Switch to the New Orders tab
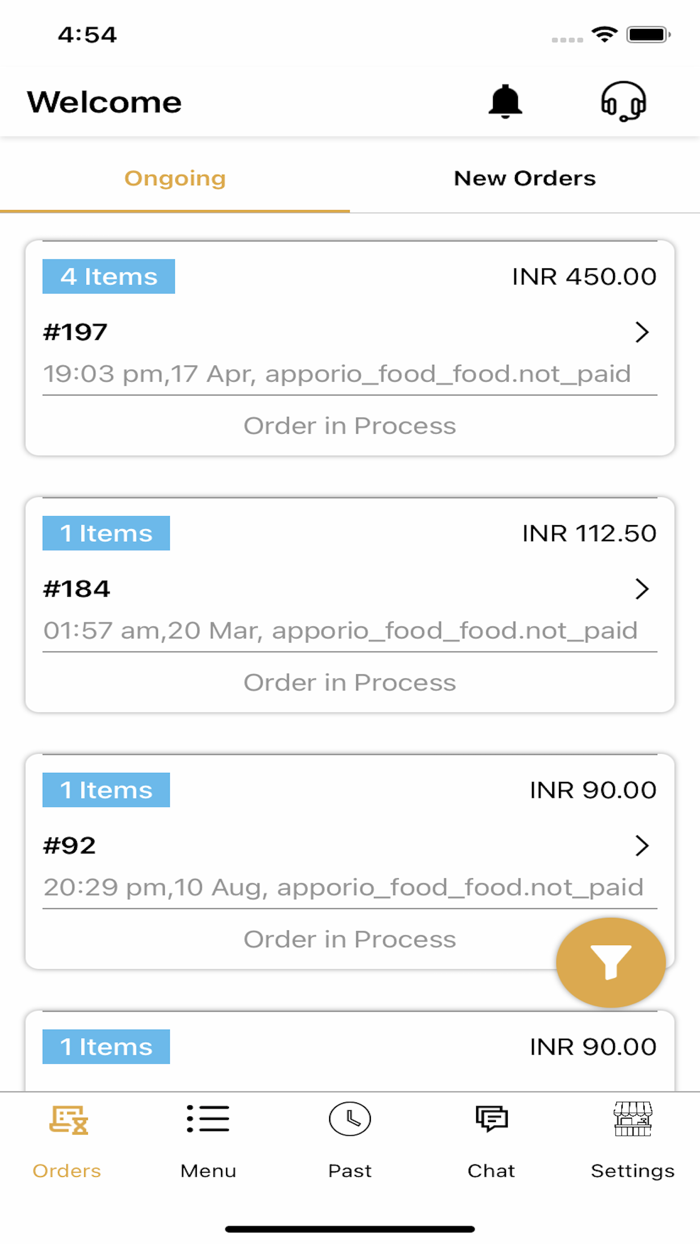 coord(524,179)
